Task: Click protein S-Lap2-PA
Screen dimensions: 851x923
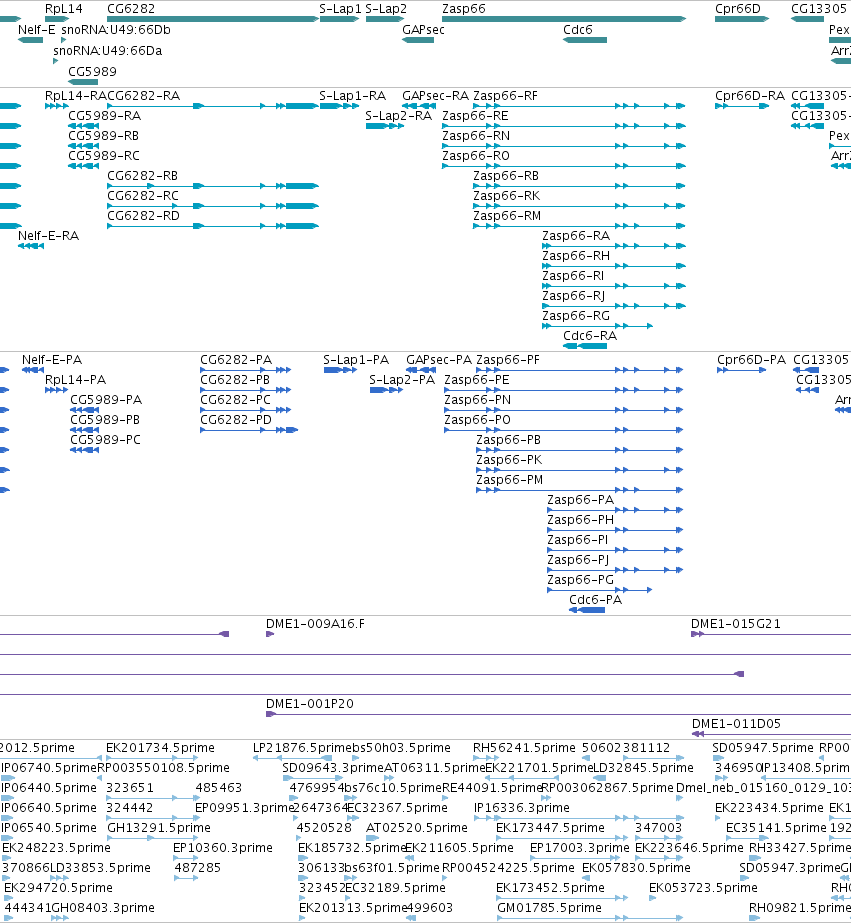Action: point(402,380)
